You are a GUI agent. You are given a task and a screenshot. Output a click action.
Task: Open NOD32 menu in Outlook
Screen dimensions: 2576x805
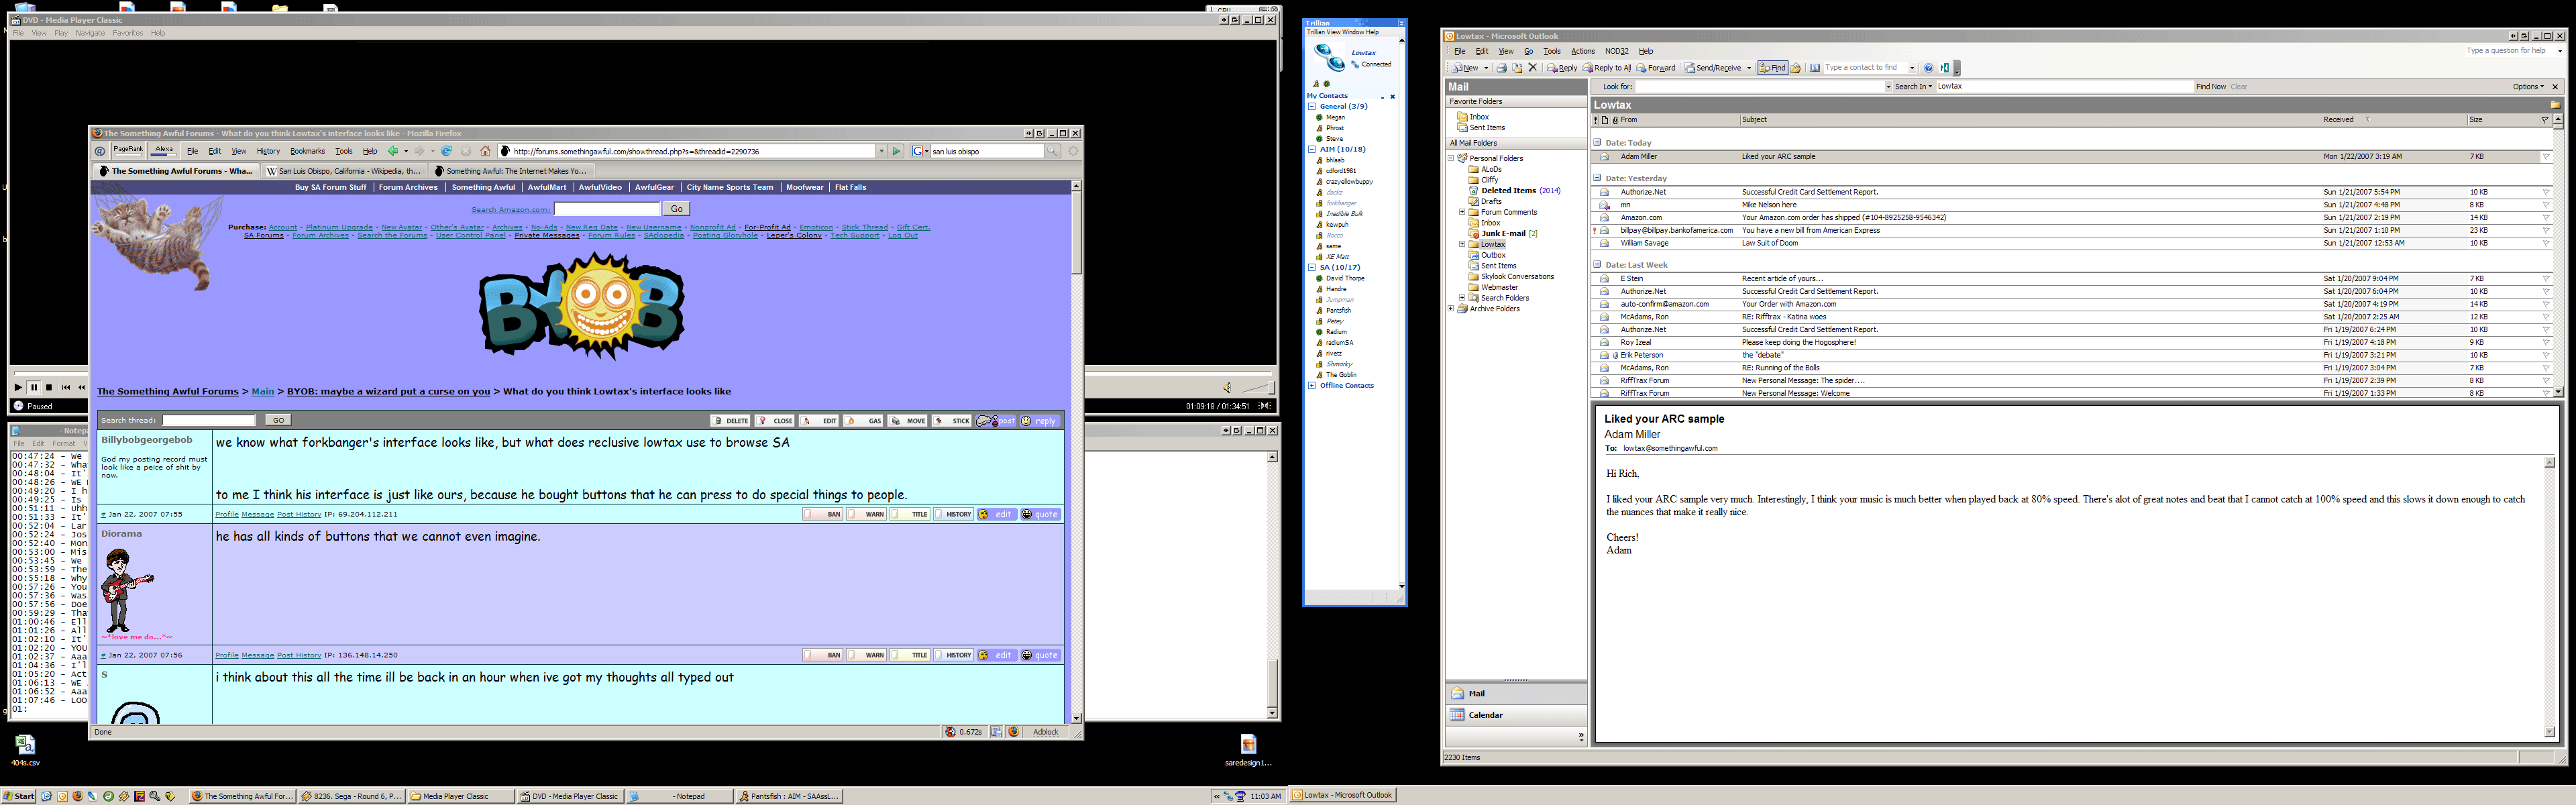tap(1617, 51)
